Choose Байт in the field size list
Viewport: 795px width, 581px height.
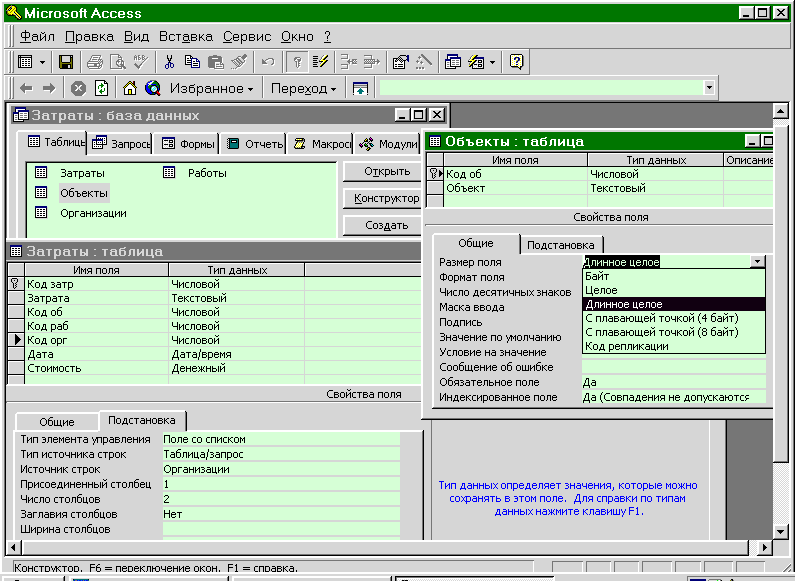click(674, 276)
